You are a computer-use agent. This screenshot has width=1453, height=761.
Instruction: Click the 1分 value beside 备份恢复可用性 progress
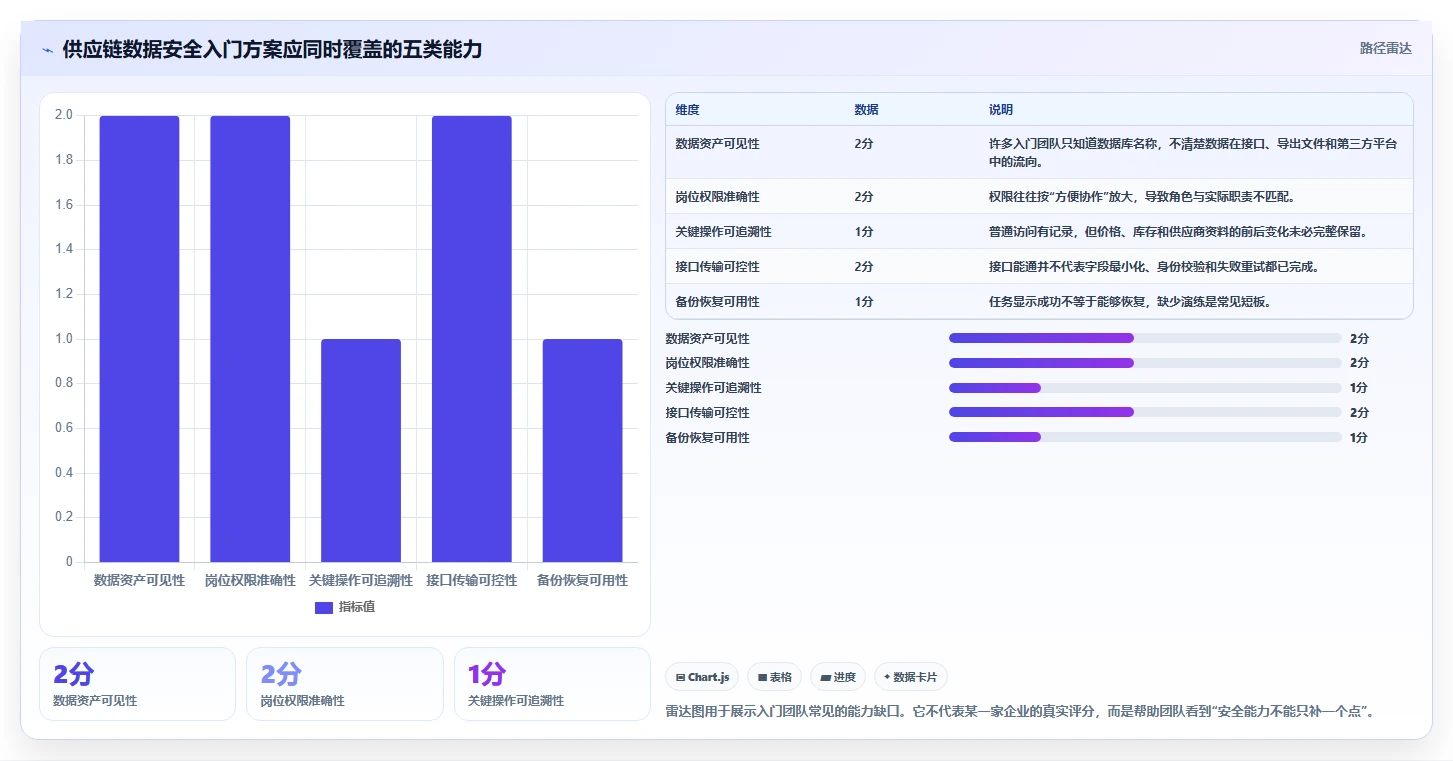pos(1359,437)
